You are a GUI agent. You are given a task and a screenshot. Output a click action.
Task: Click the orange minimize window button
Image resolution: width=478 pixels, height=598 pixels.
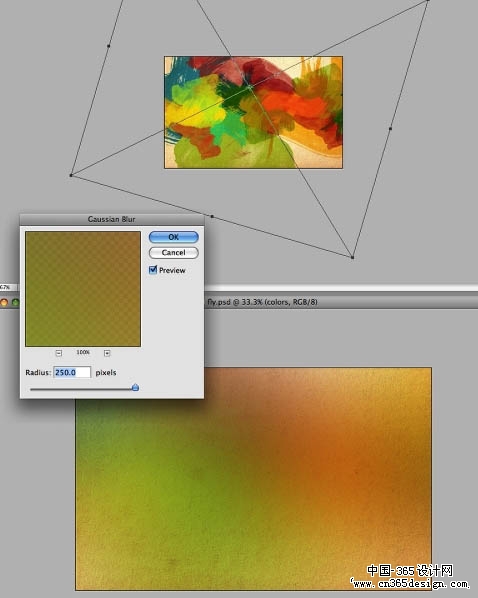(4, 303)
